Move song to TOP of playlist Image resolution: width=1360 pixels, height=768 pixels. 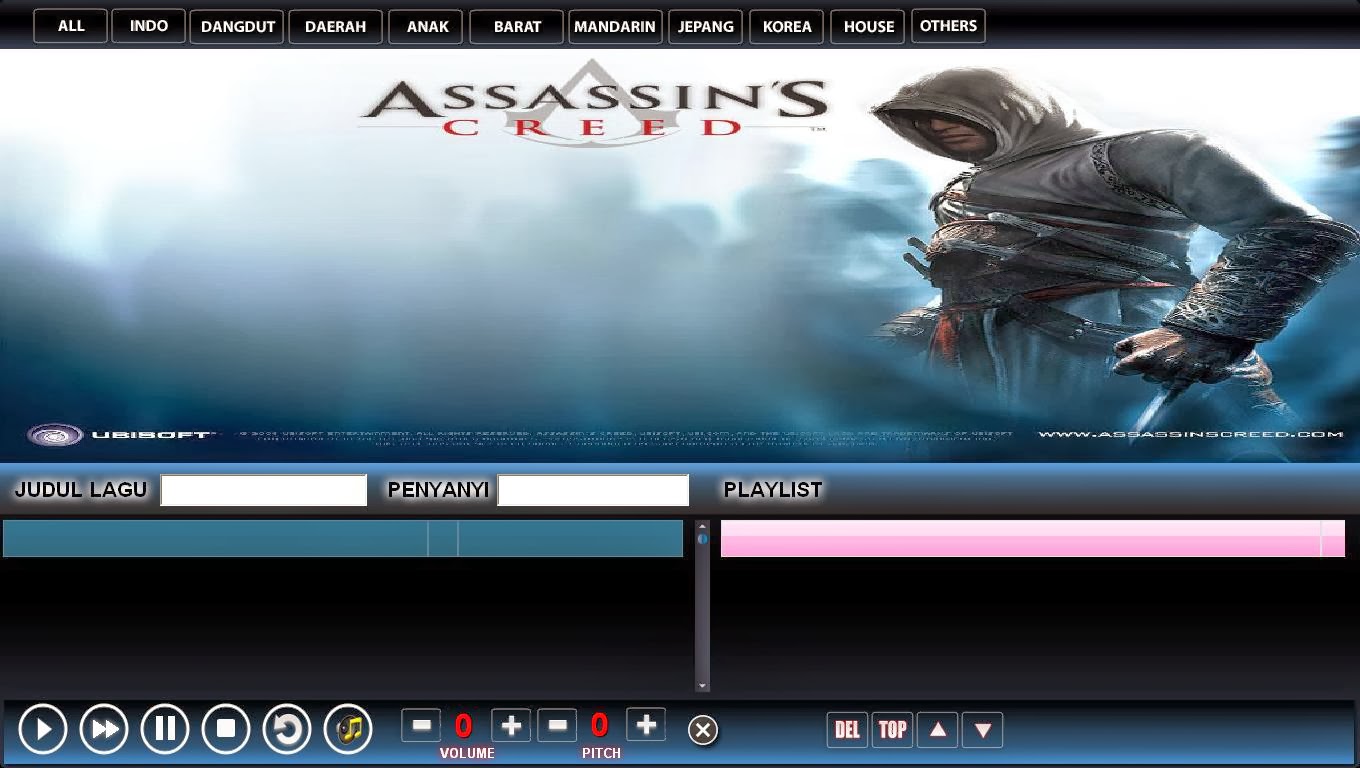[x=892, y=729]
